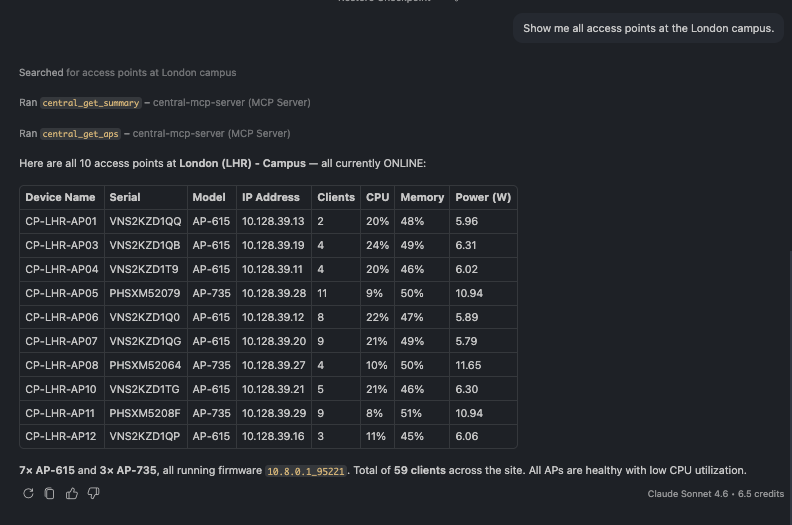This screenshot has height=525, width=792.
Task: Select device name CP-LHR-AP05
Action: click(x=62, y=293)
